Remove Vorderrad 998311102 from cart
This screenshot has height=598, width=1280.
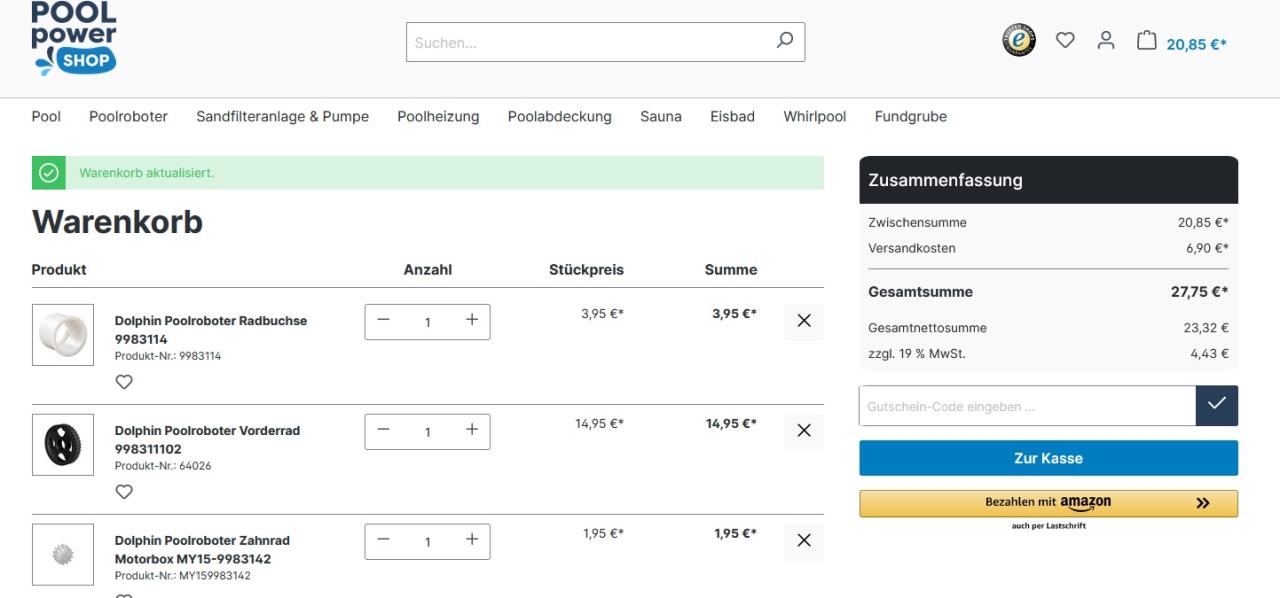804,431
